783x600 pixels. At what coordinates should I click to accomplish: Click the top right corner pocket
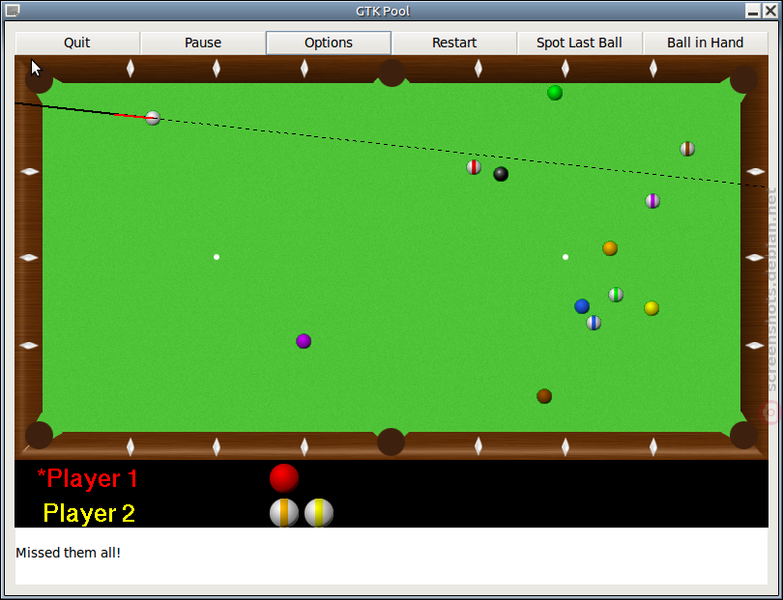[744, 79]
